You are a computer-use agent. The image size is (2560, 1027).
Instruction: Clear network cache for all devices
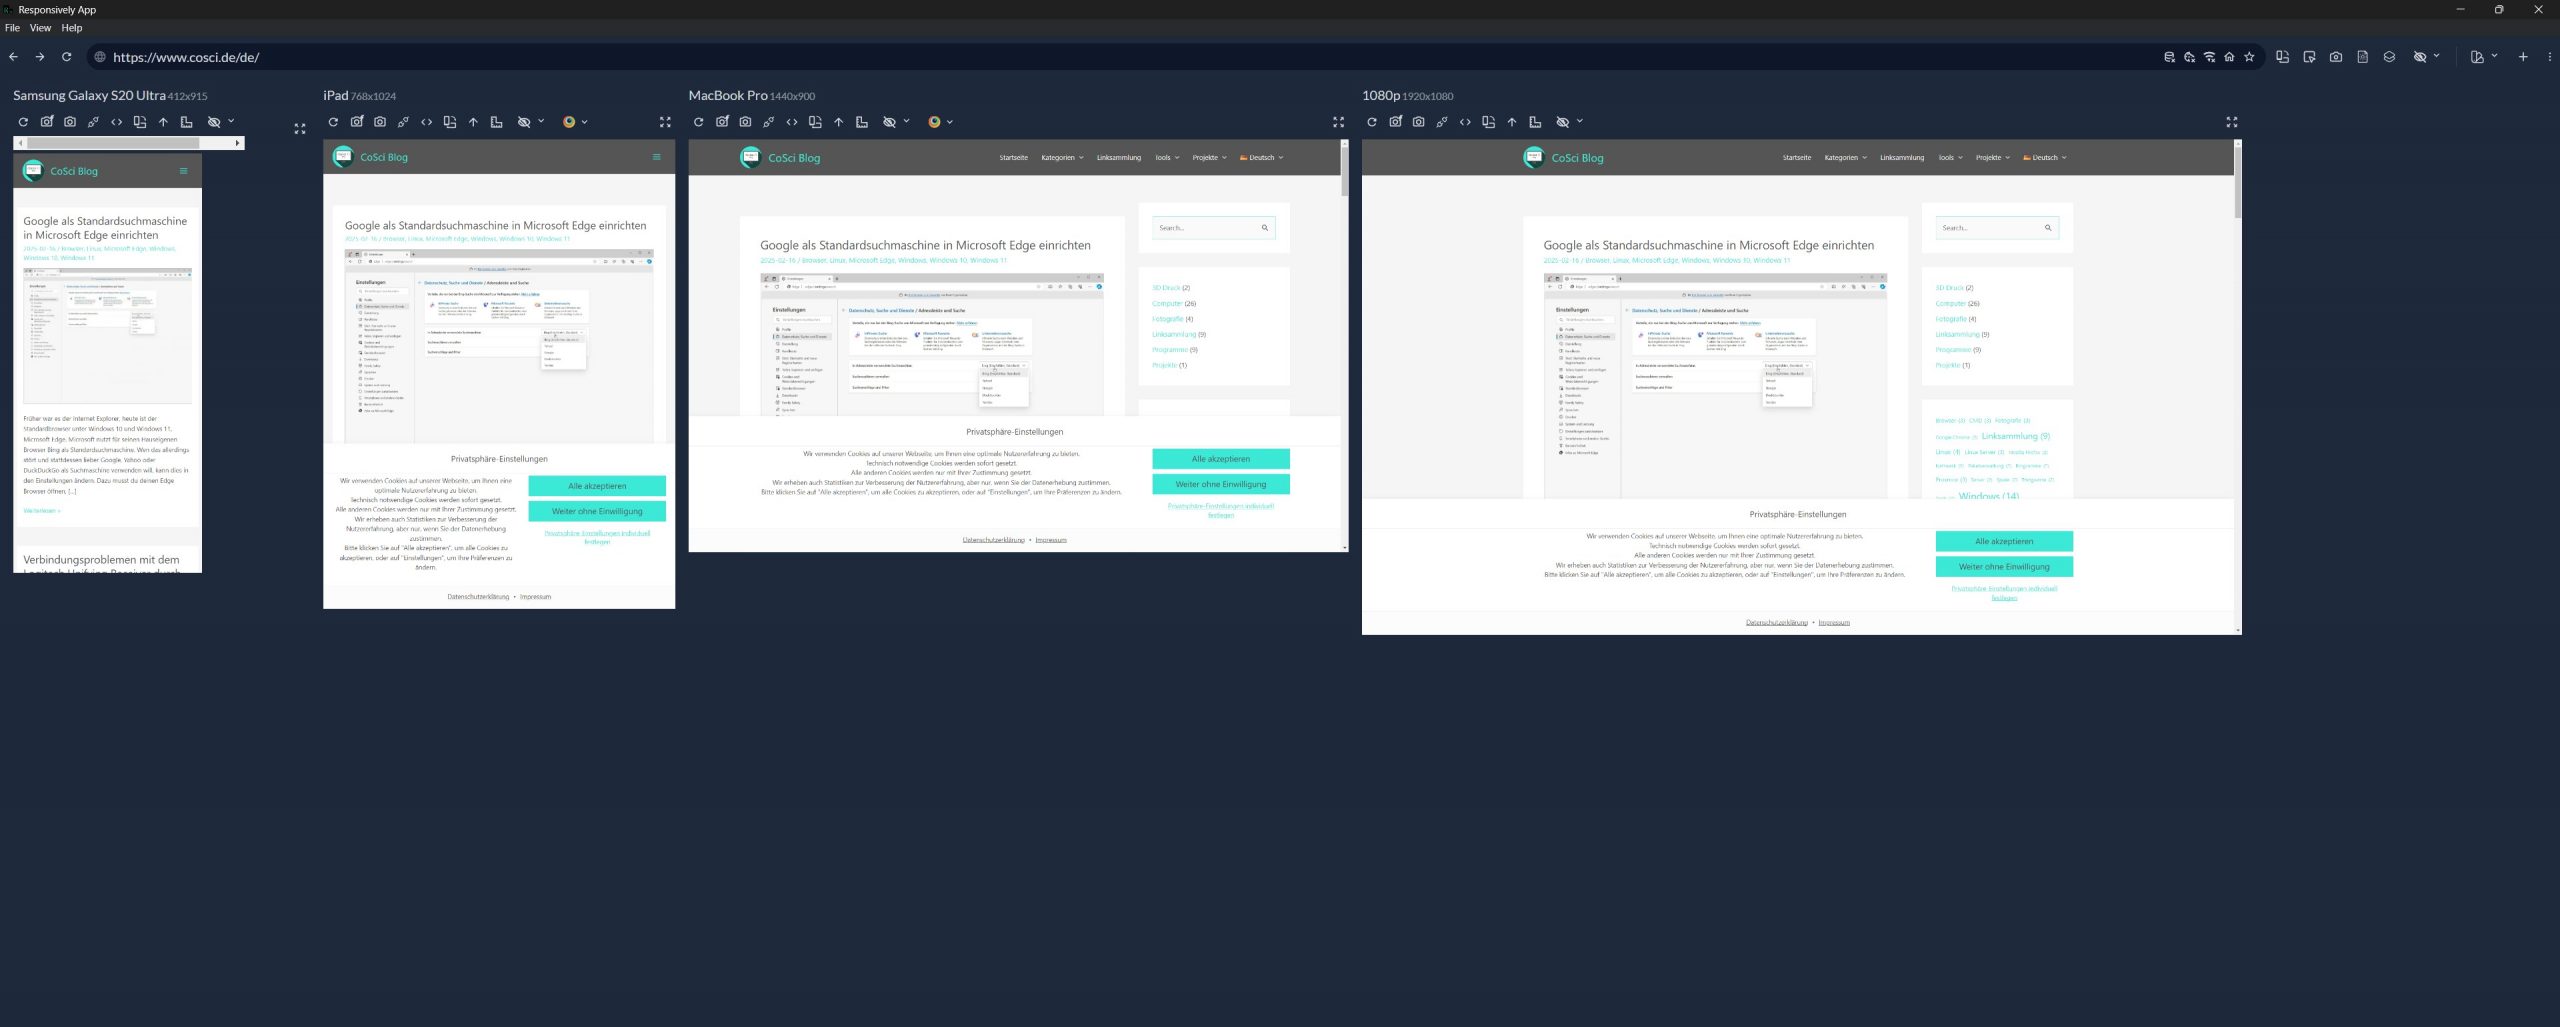pyautogui.click(x=2169, y=57)
